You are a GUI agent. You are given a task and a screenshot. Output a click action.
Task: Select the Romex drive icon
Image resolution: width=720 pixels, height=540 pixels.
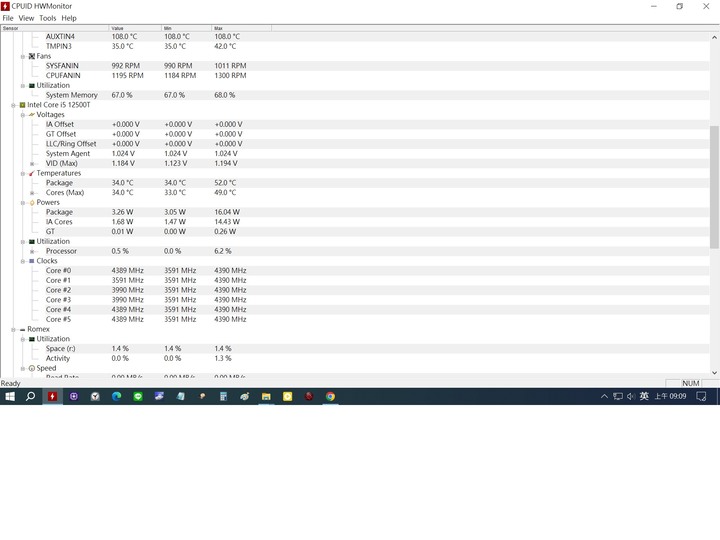pyautogui.click(x=22, y=329)
